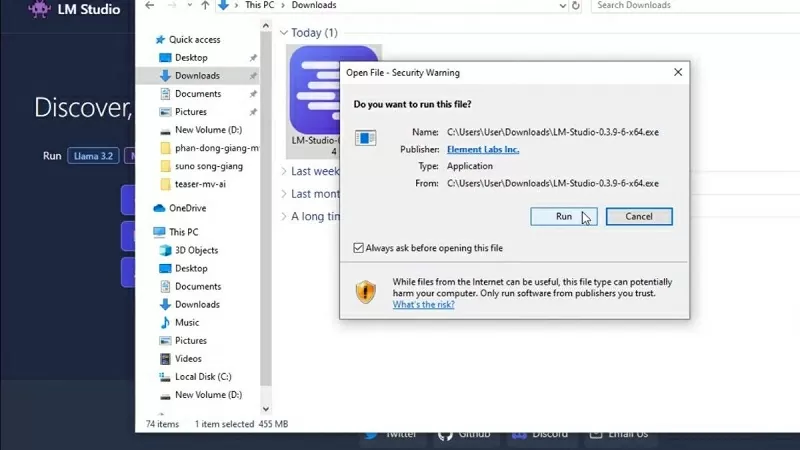Open address bar history dropdown
This screenshot has width=800, height=450.
(561, 6)
